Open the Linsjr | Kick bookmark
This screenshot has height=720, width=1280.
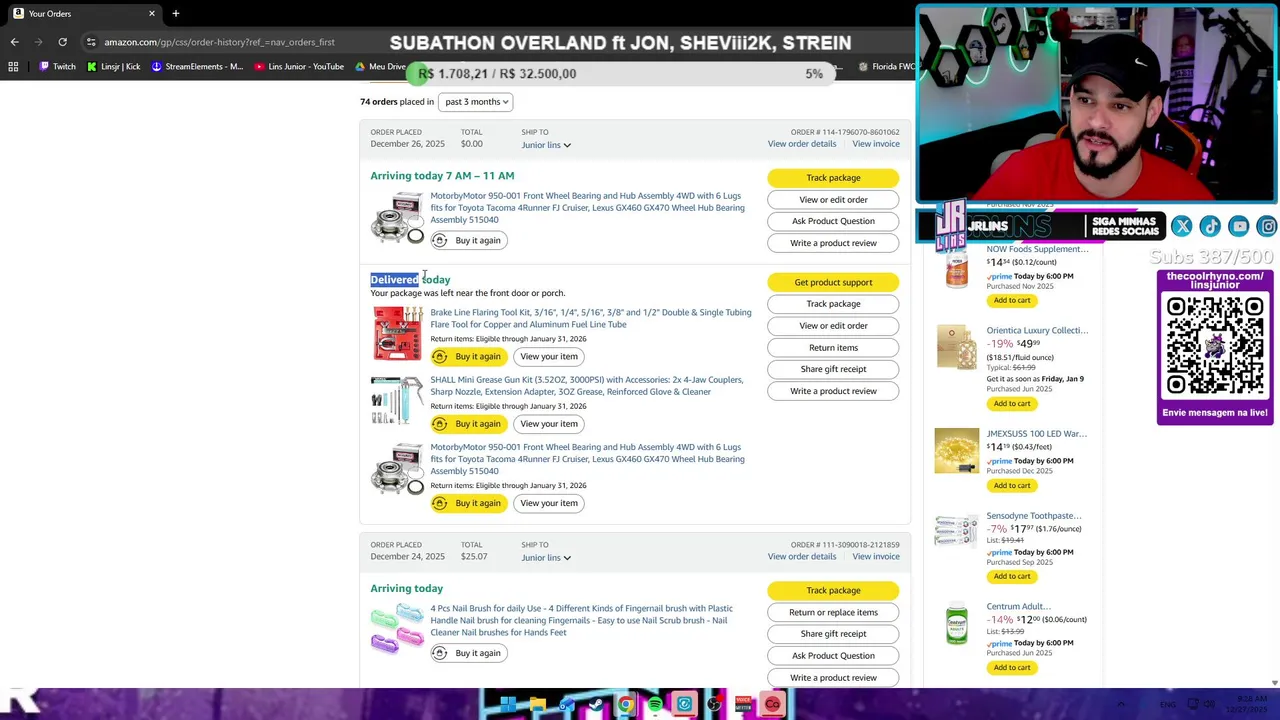pyautogui.click(x=113, y=67)
